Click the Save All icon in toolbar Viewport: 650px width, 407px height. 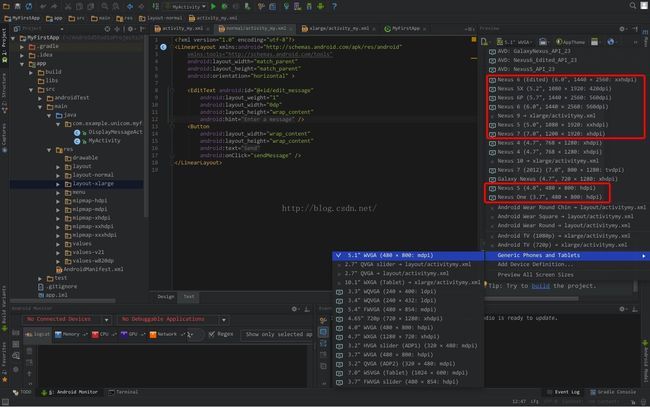[17, 6]
